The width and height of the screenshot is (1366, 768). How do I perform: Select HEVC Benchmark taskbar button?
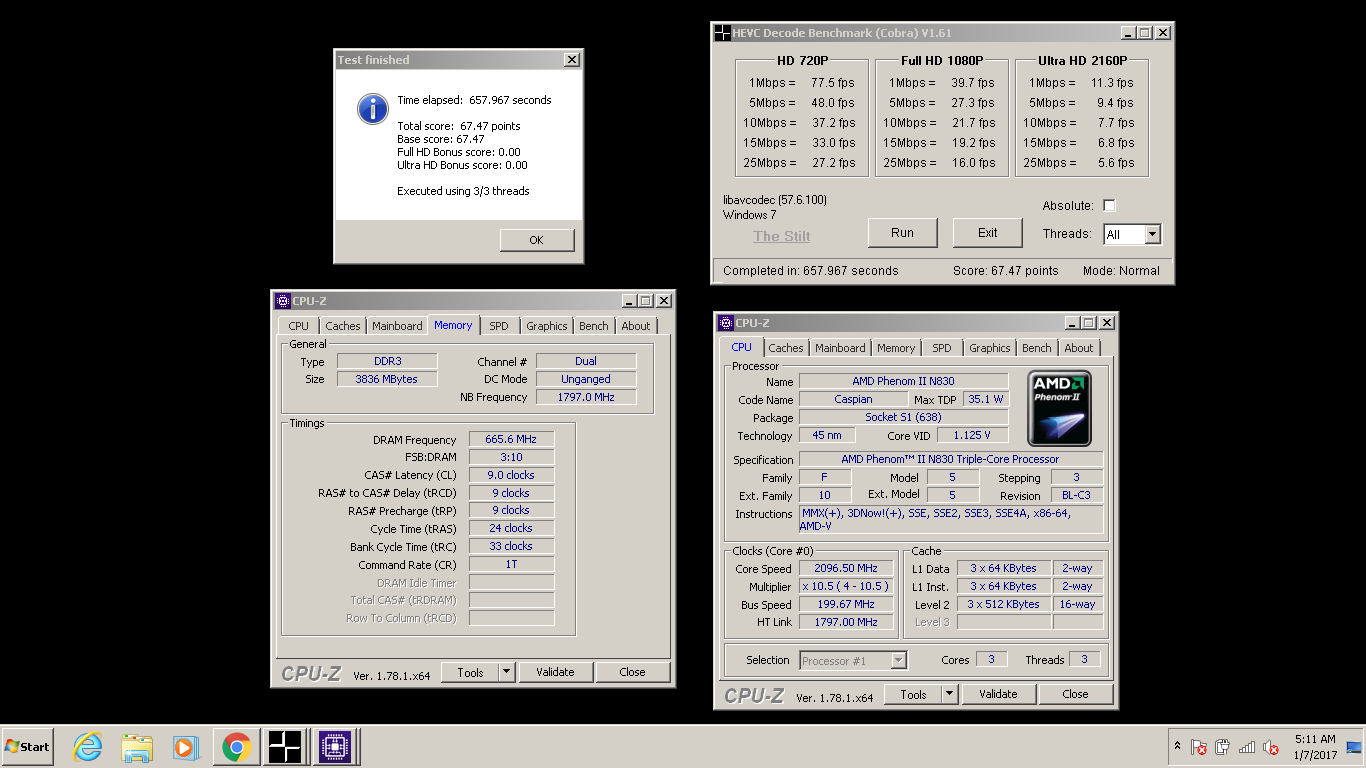tap(284, 747)
